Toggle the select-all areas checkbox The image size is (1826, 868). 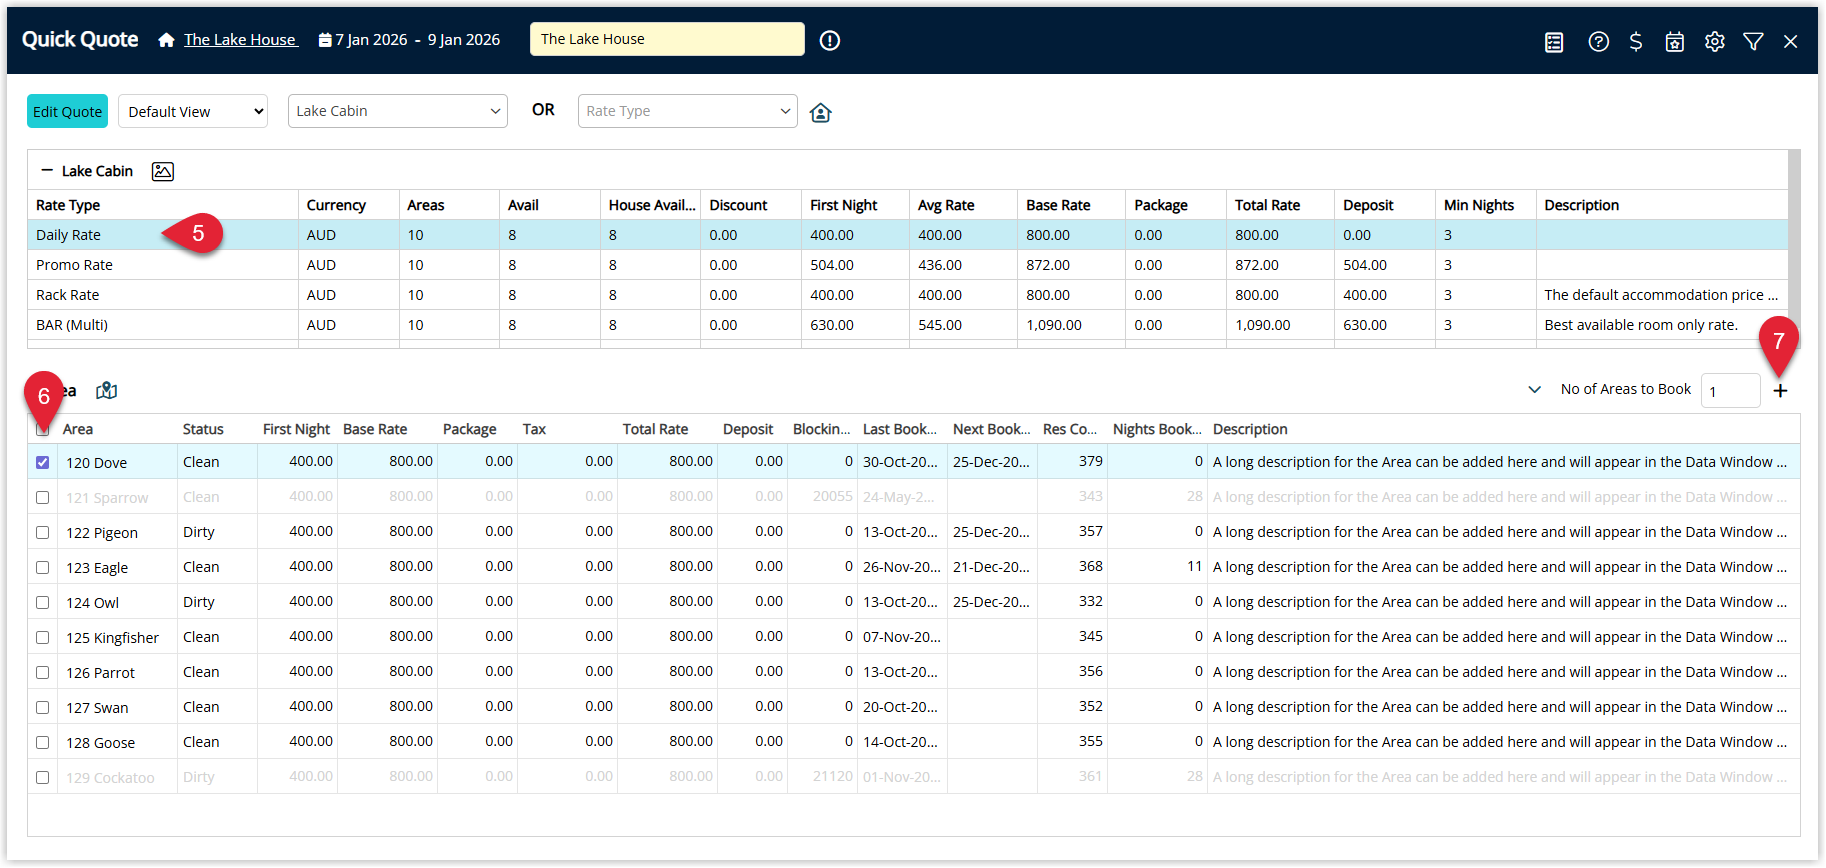tap(42, 429)
